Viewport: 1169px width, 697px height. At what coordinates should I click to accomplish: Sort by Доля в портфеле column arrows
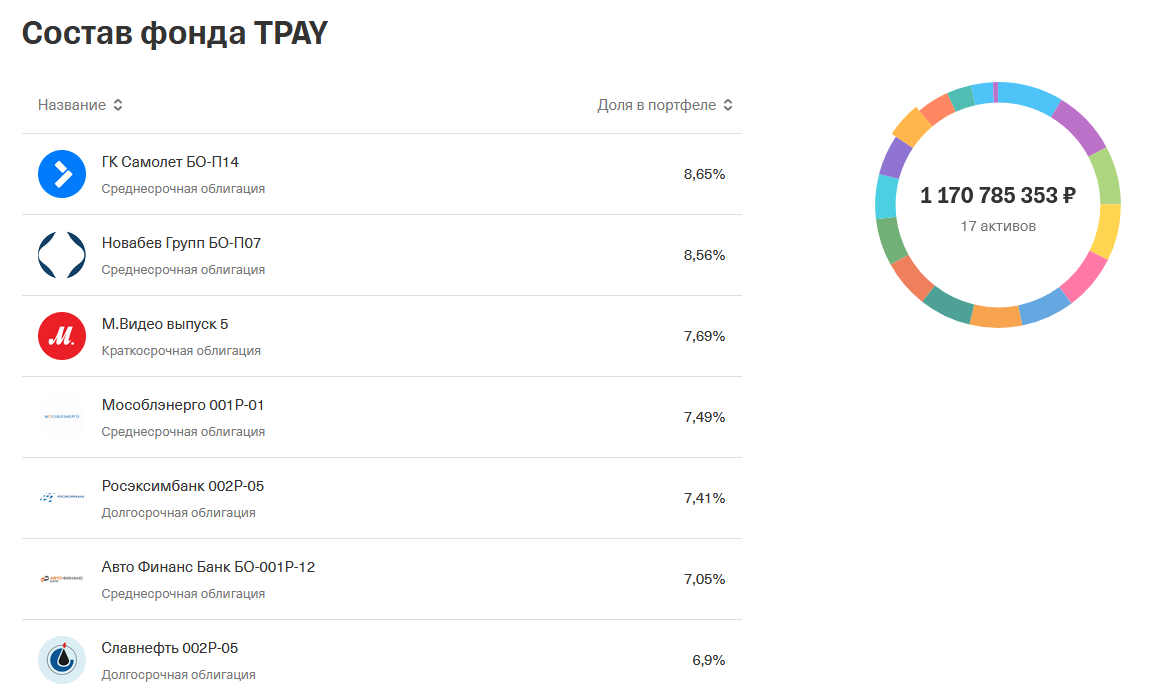point(728,105)
